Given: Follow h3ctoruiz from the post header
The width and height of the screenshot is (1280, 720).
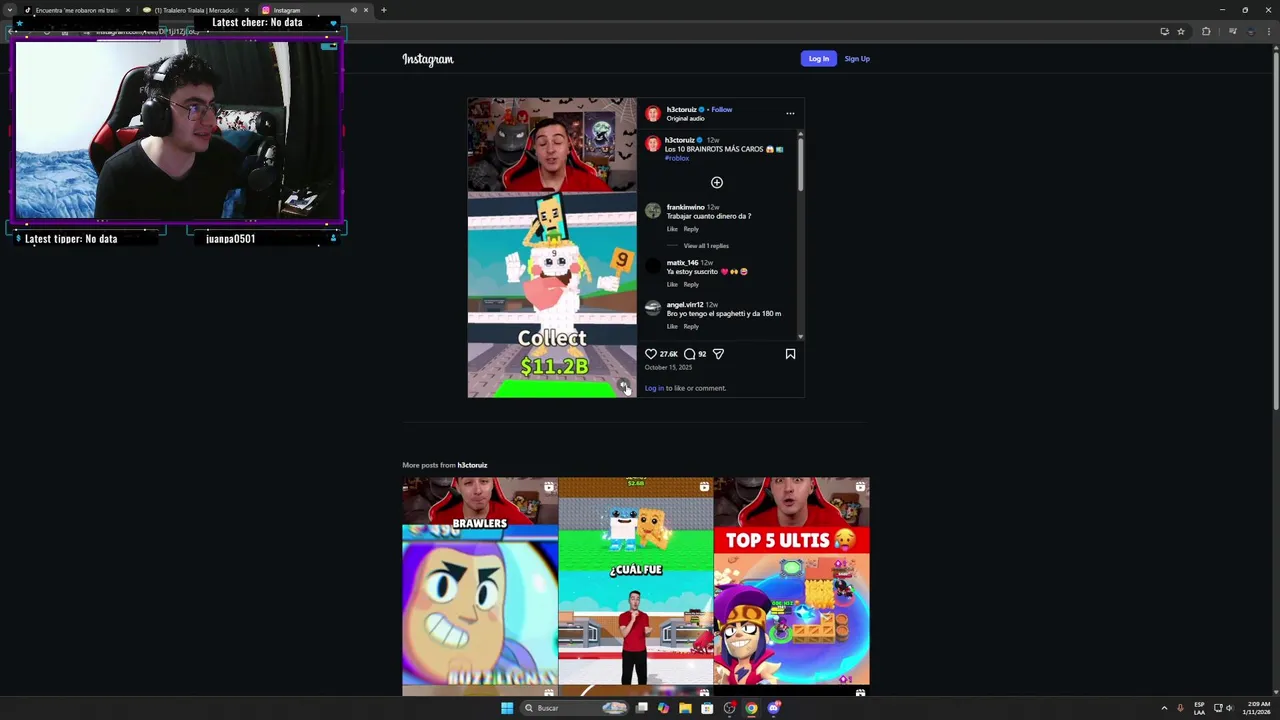Looking at the screenshot, I should tap(722, 109).
